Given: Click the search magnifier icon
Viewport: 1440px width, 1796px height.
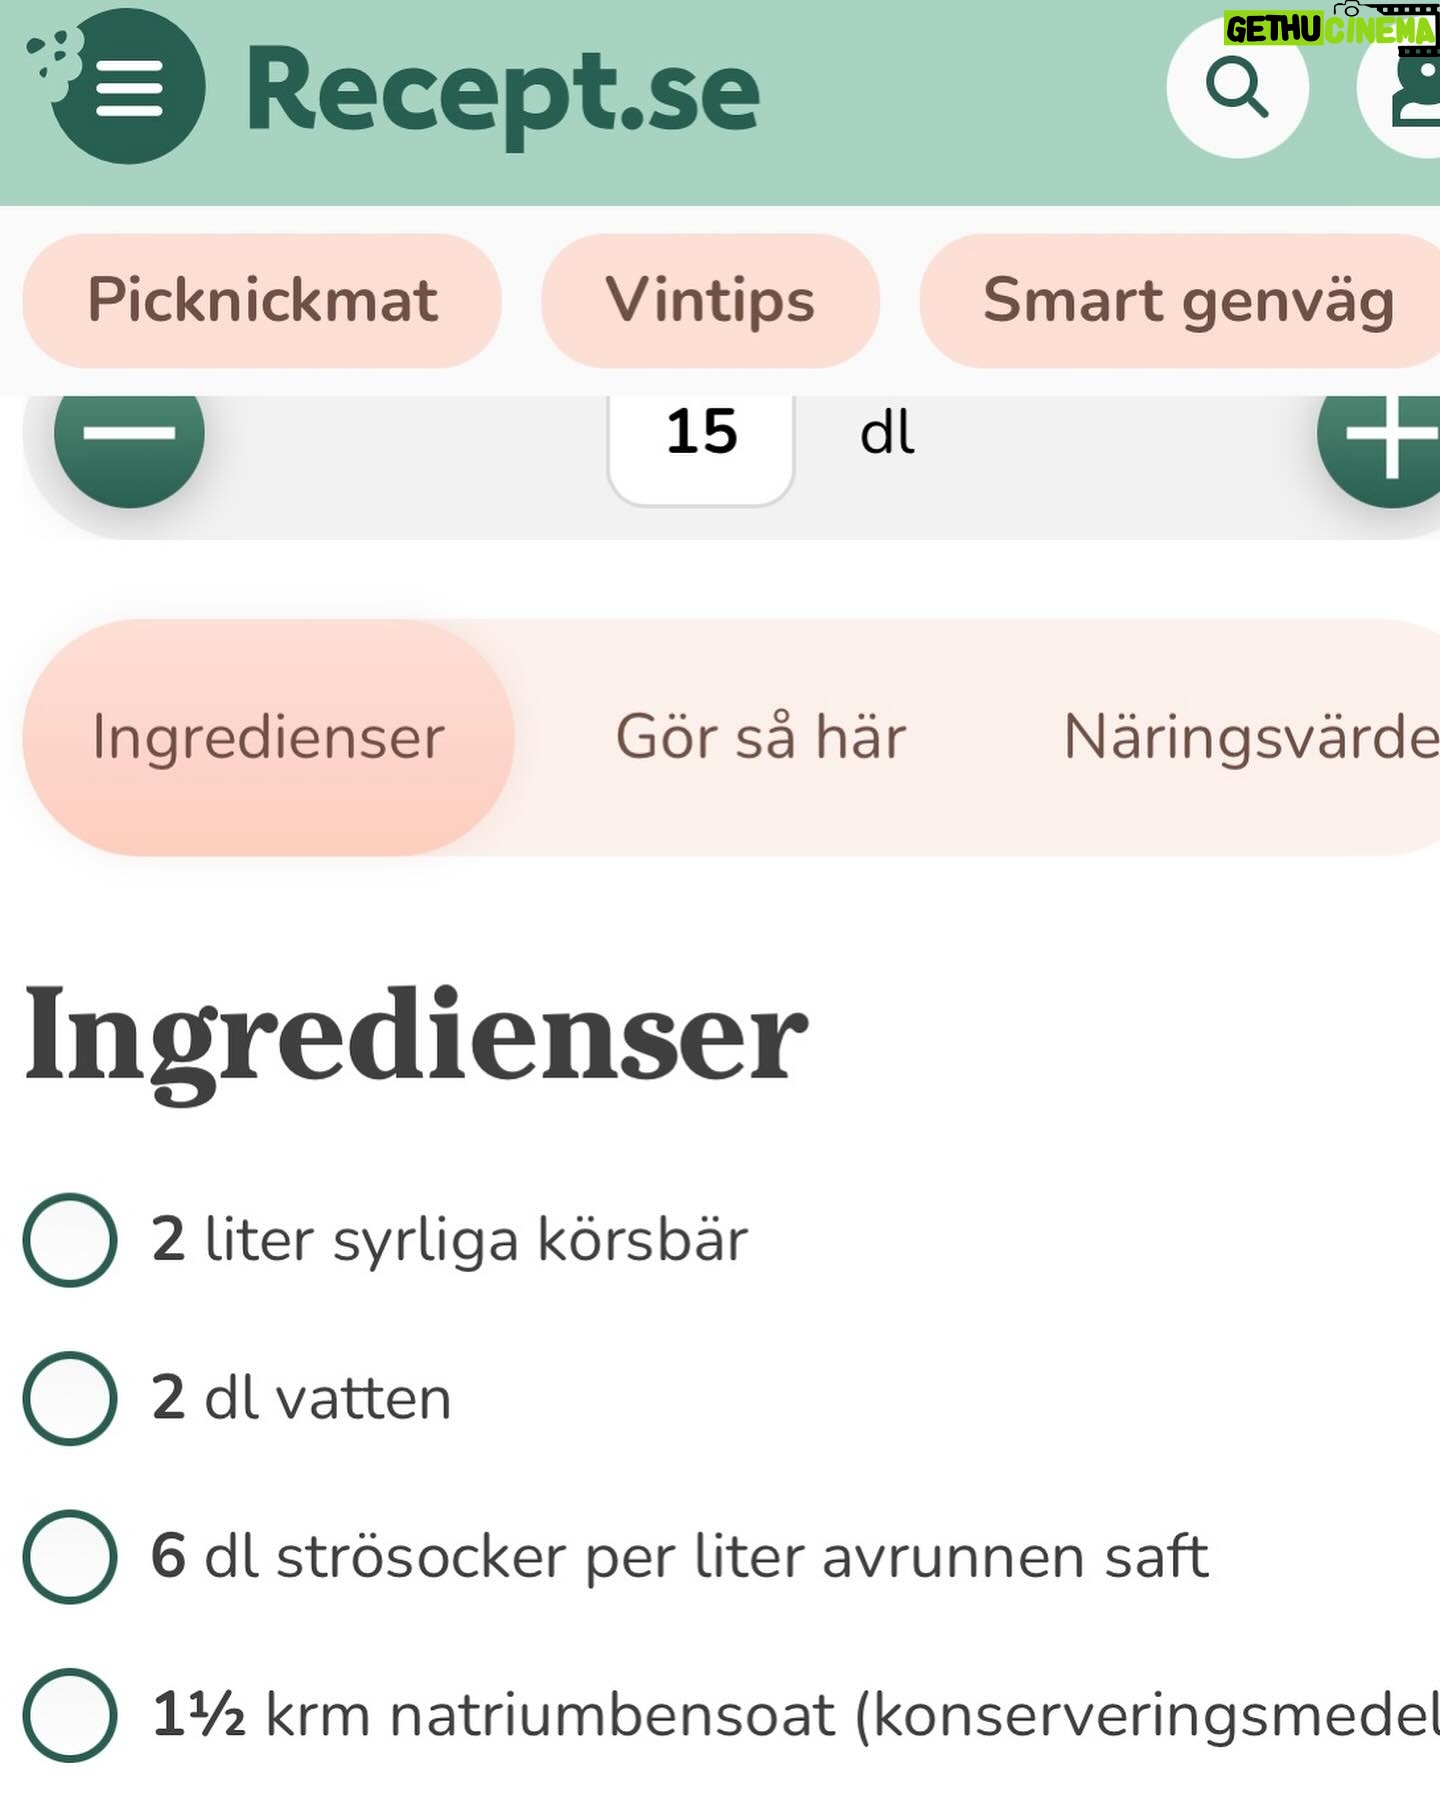Looking at the screenshot, I should (x=1237, y=88).
